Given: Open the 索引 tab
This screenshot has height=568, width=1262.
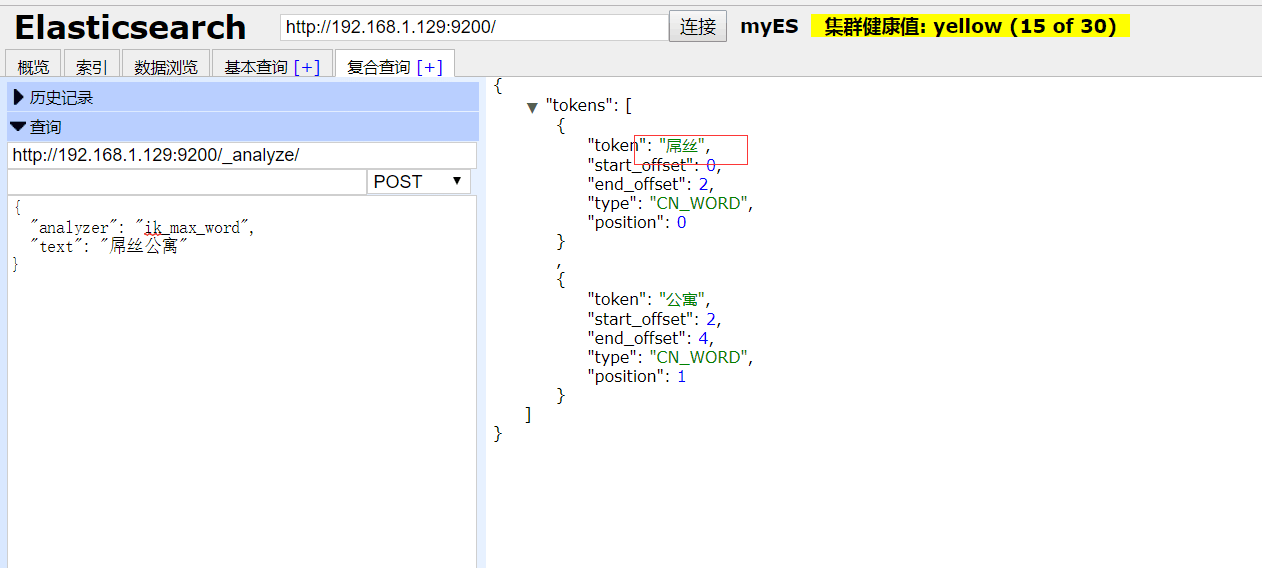Looking at the screenshot, I should 91,67.
